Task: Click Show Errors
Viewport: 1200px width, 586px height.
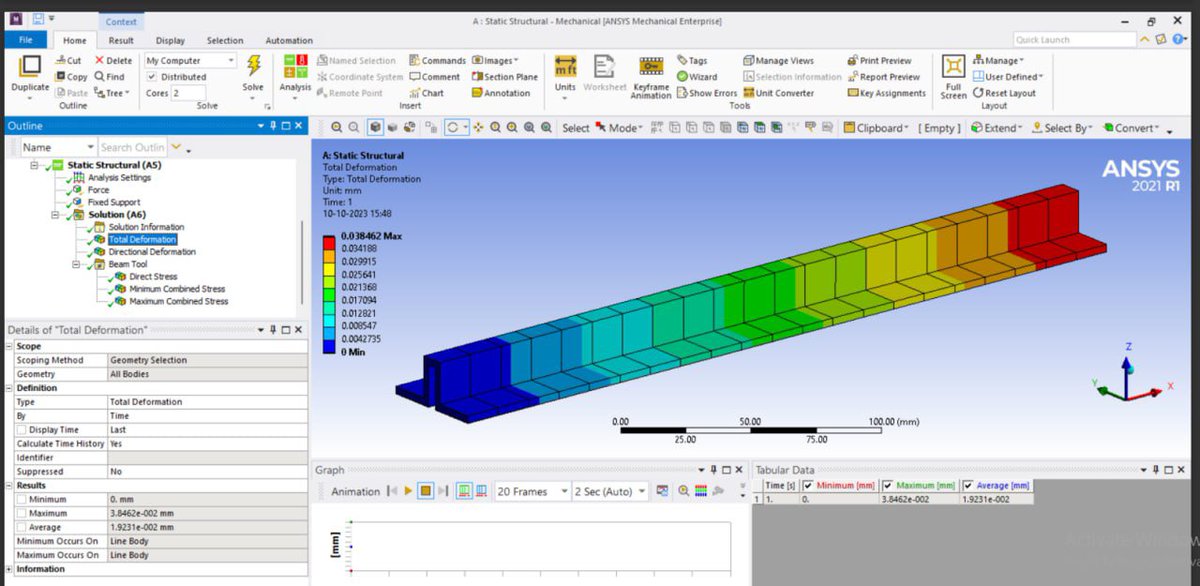Action: point(707,93)
